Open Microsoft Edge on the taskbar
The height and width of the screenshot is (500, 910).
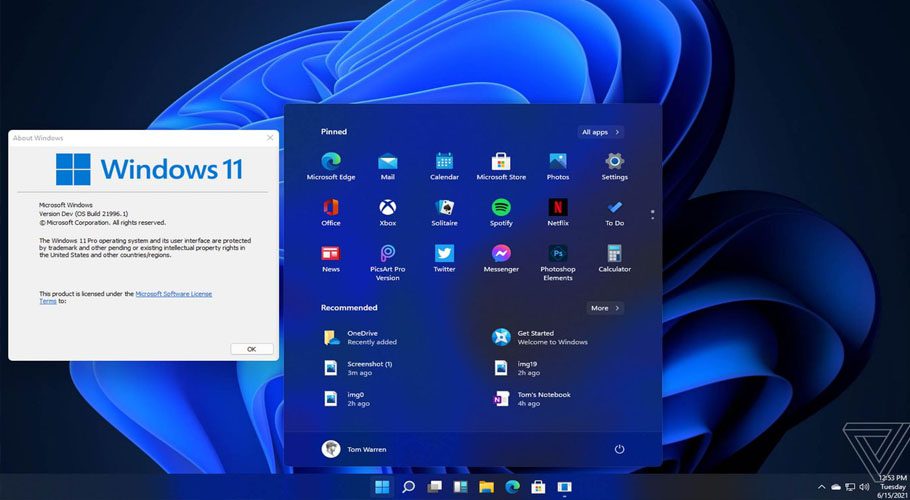tap(512, 487)
